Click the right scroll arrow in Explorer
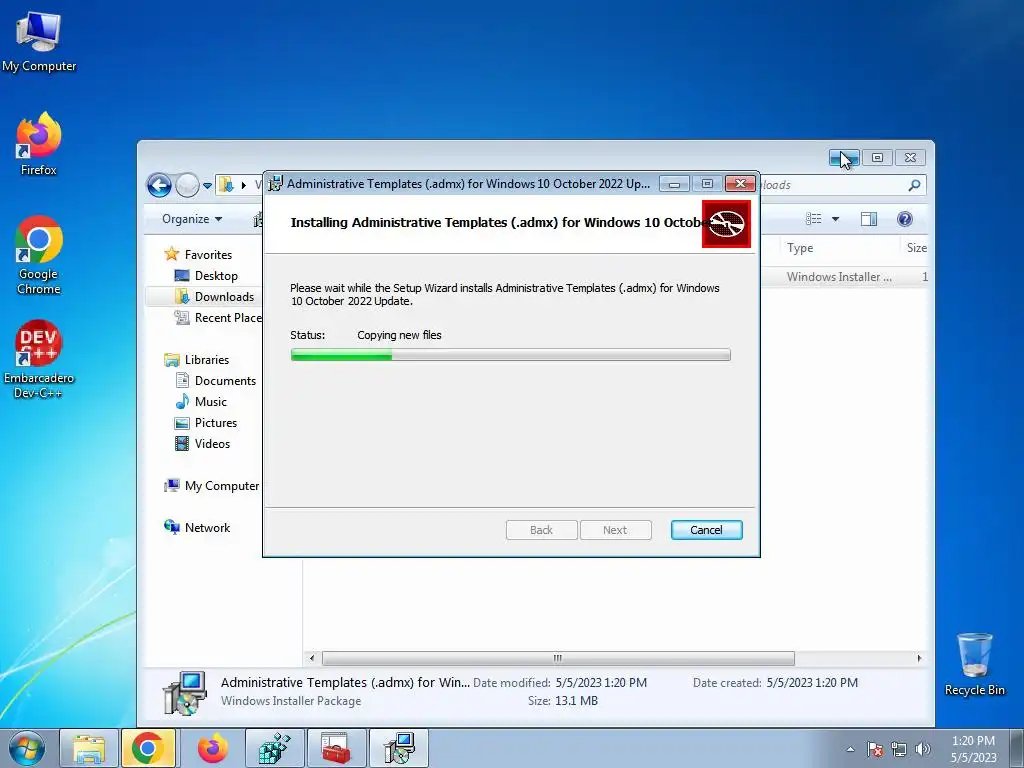Viewport: 1024px width, 768px height. pos(920,658)
